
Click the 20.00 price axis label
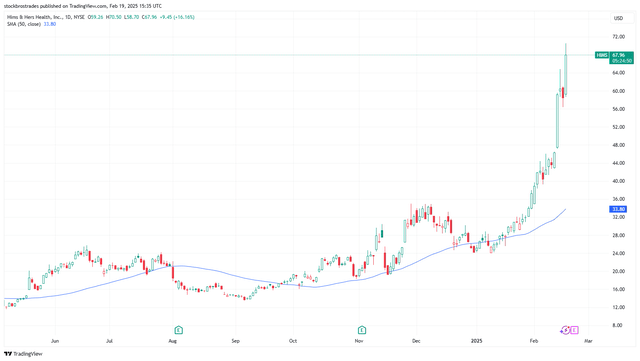pyautogui.click(x=619, y=271)
